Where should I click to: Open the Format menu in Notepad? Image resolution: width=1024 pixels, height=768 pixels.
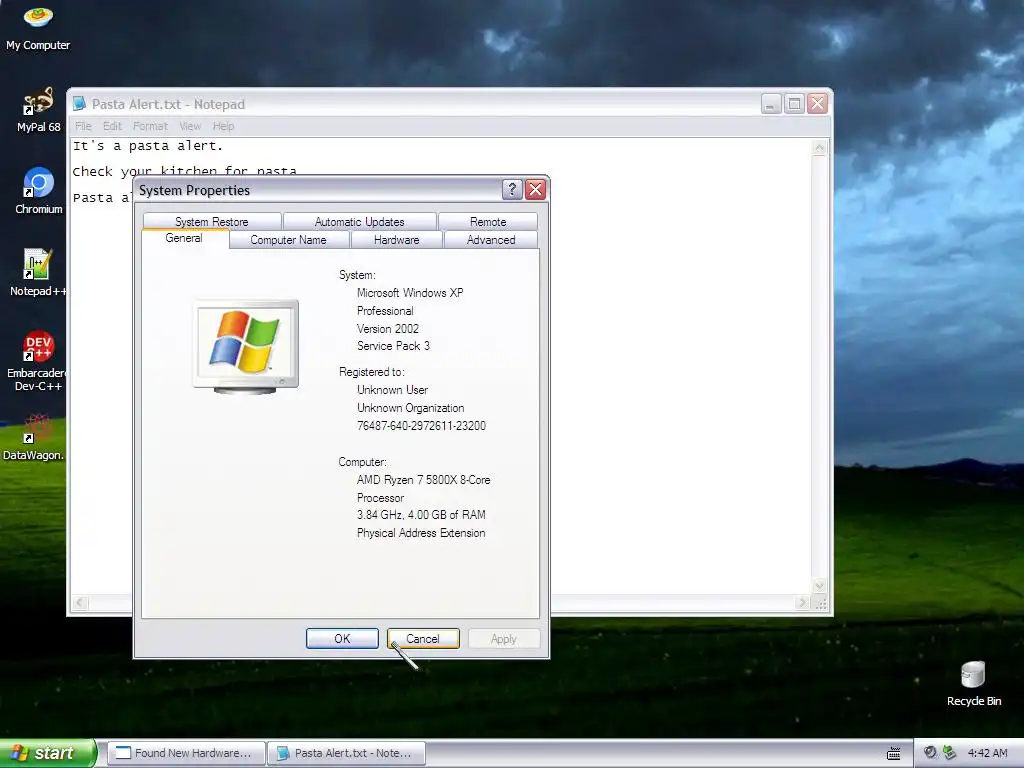pyautogui.click(x=150, y=126)
